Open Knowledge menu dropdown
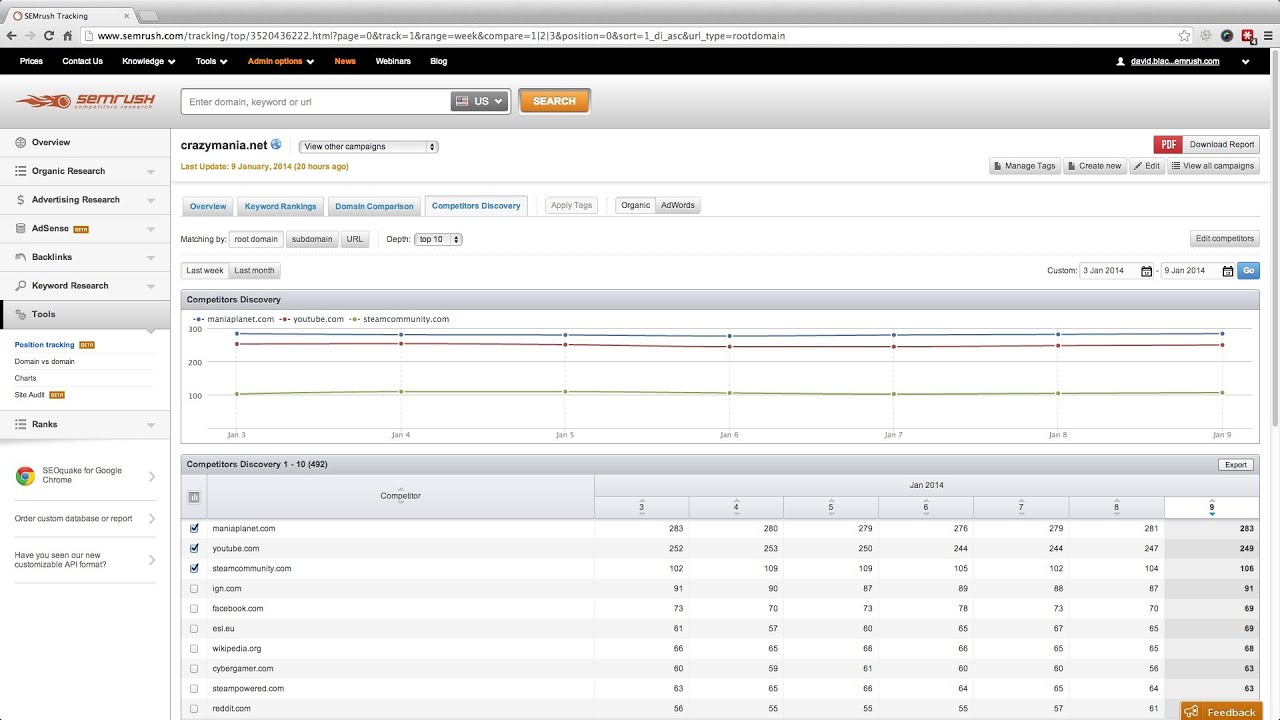This screenshot has width=1280, height=720. 148,61
